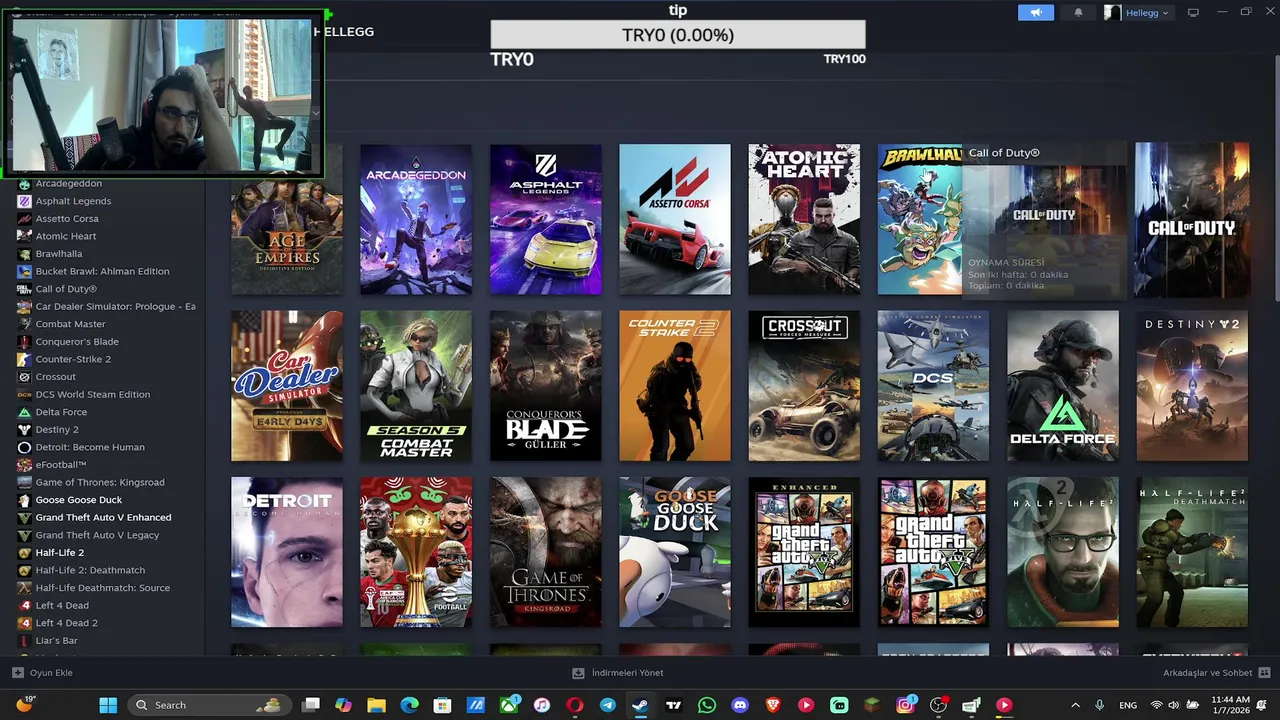1280x720 pixels.
Task: Select Counter-Strike 2 sidebar icon
Action: pyautogui.click(x=24, y=359)
